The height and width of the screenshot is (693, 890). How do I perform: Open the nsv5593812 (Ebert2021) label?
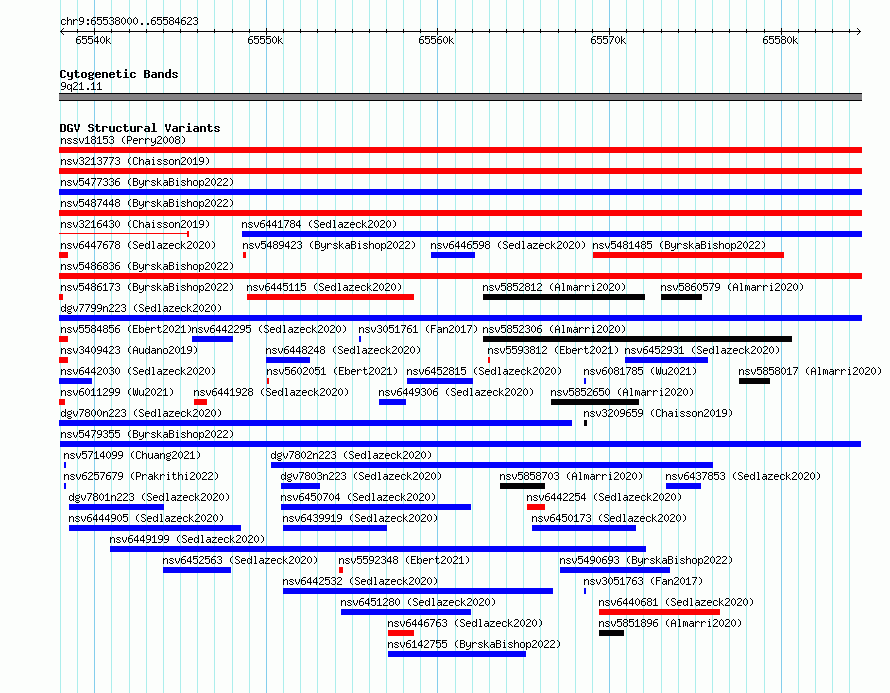click(x=553, y=350)
